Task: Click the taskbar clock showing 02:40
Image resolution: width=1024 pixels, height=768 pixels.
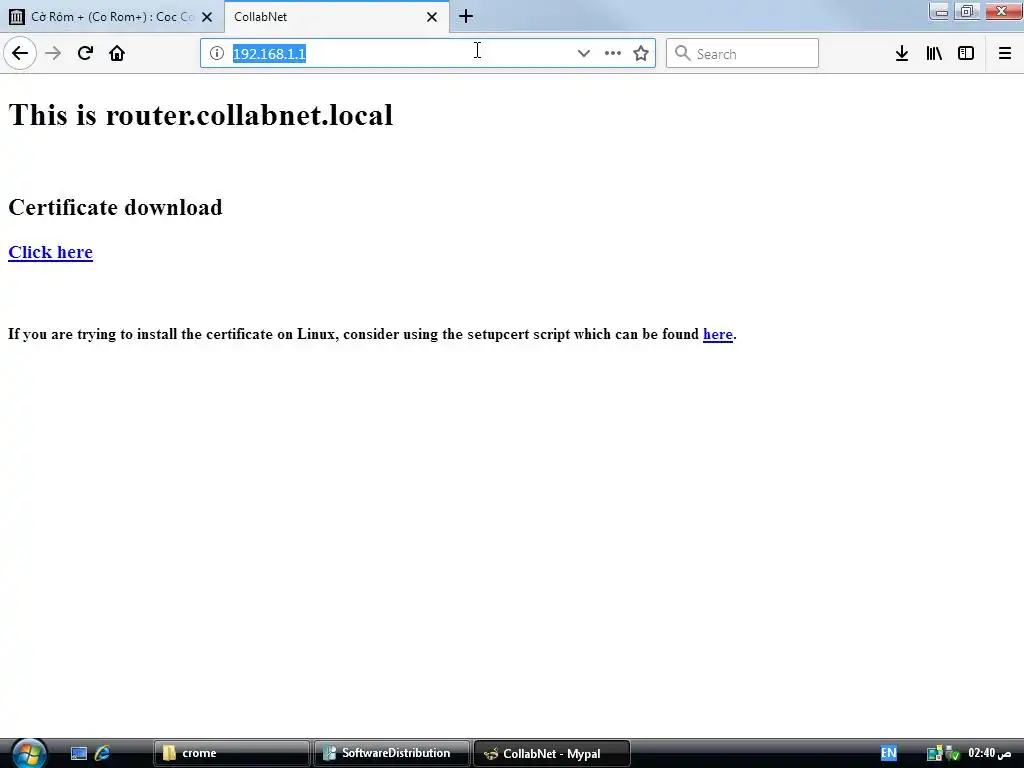Action: [990, 754]
